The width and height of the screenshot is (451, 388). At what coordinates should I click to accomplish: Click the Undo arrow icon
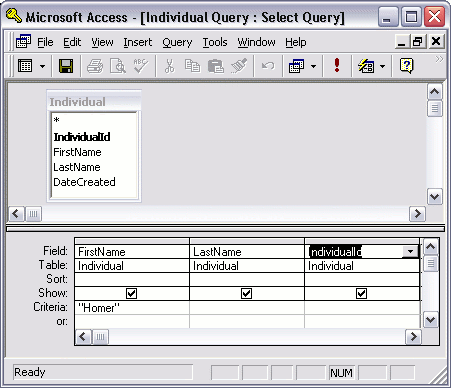pos(268,66)
